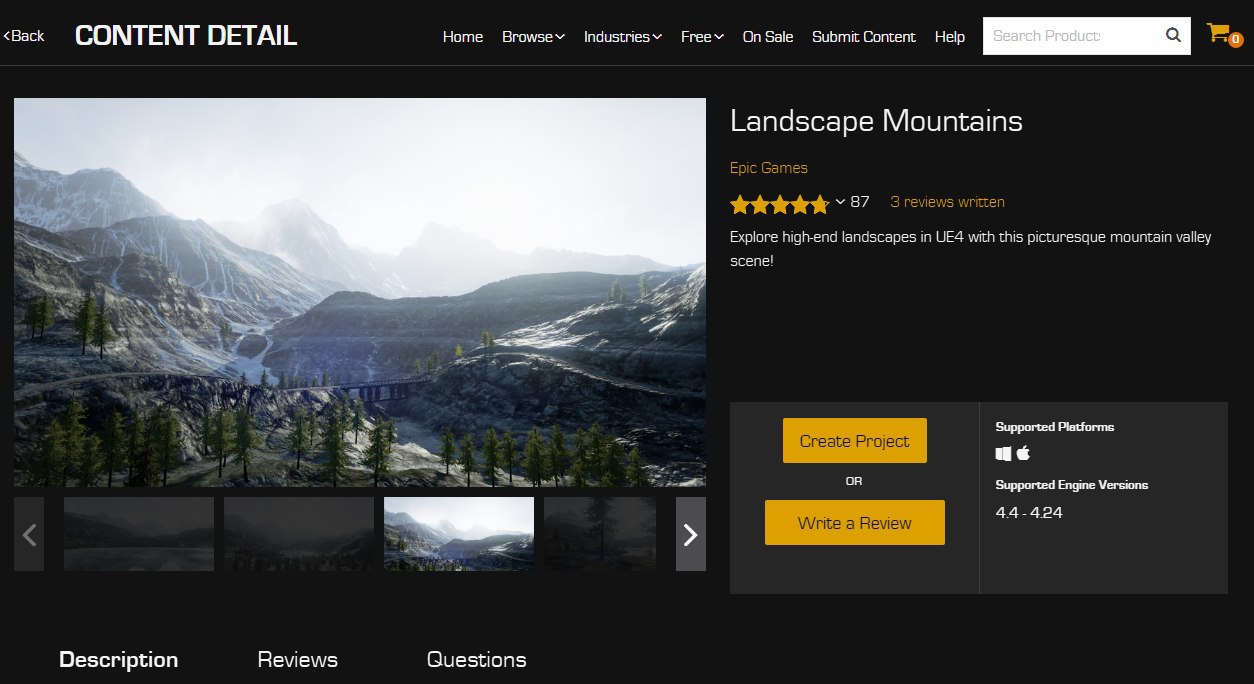The width and height of the screenshot is (1254, 684).
Task: Click the five-star rating icons
Action: click(779, 204)
